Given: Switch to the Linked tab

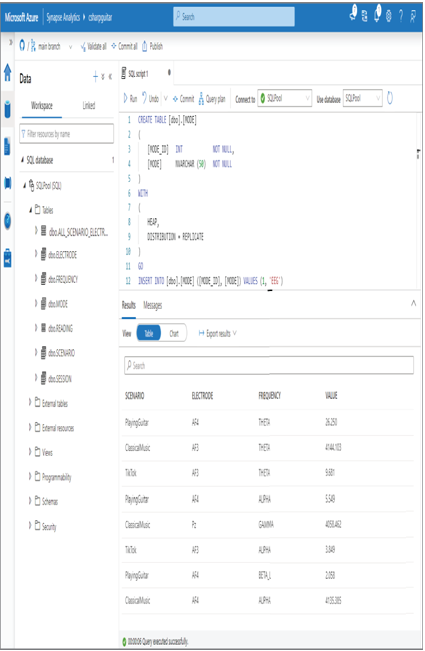Looking at the screenshot, I should [x=89, y=105].
